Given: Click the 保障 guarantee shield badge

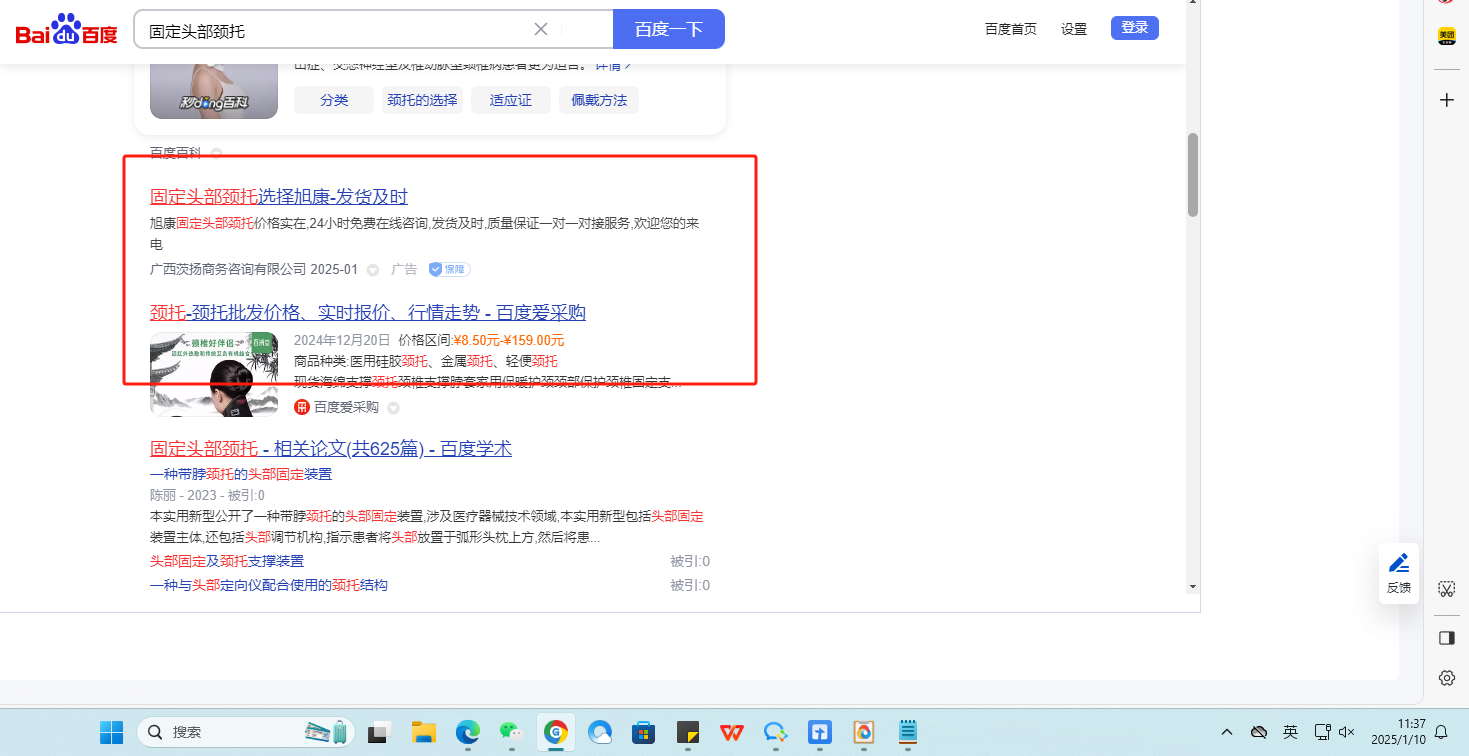Looking at the screenshot, I should pyautogui.click(x=449, y=269).
